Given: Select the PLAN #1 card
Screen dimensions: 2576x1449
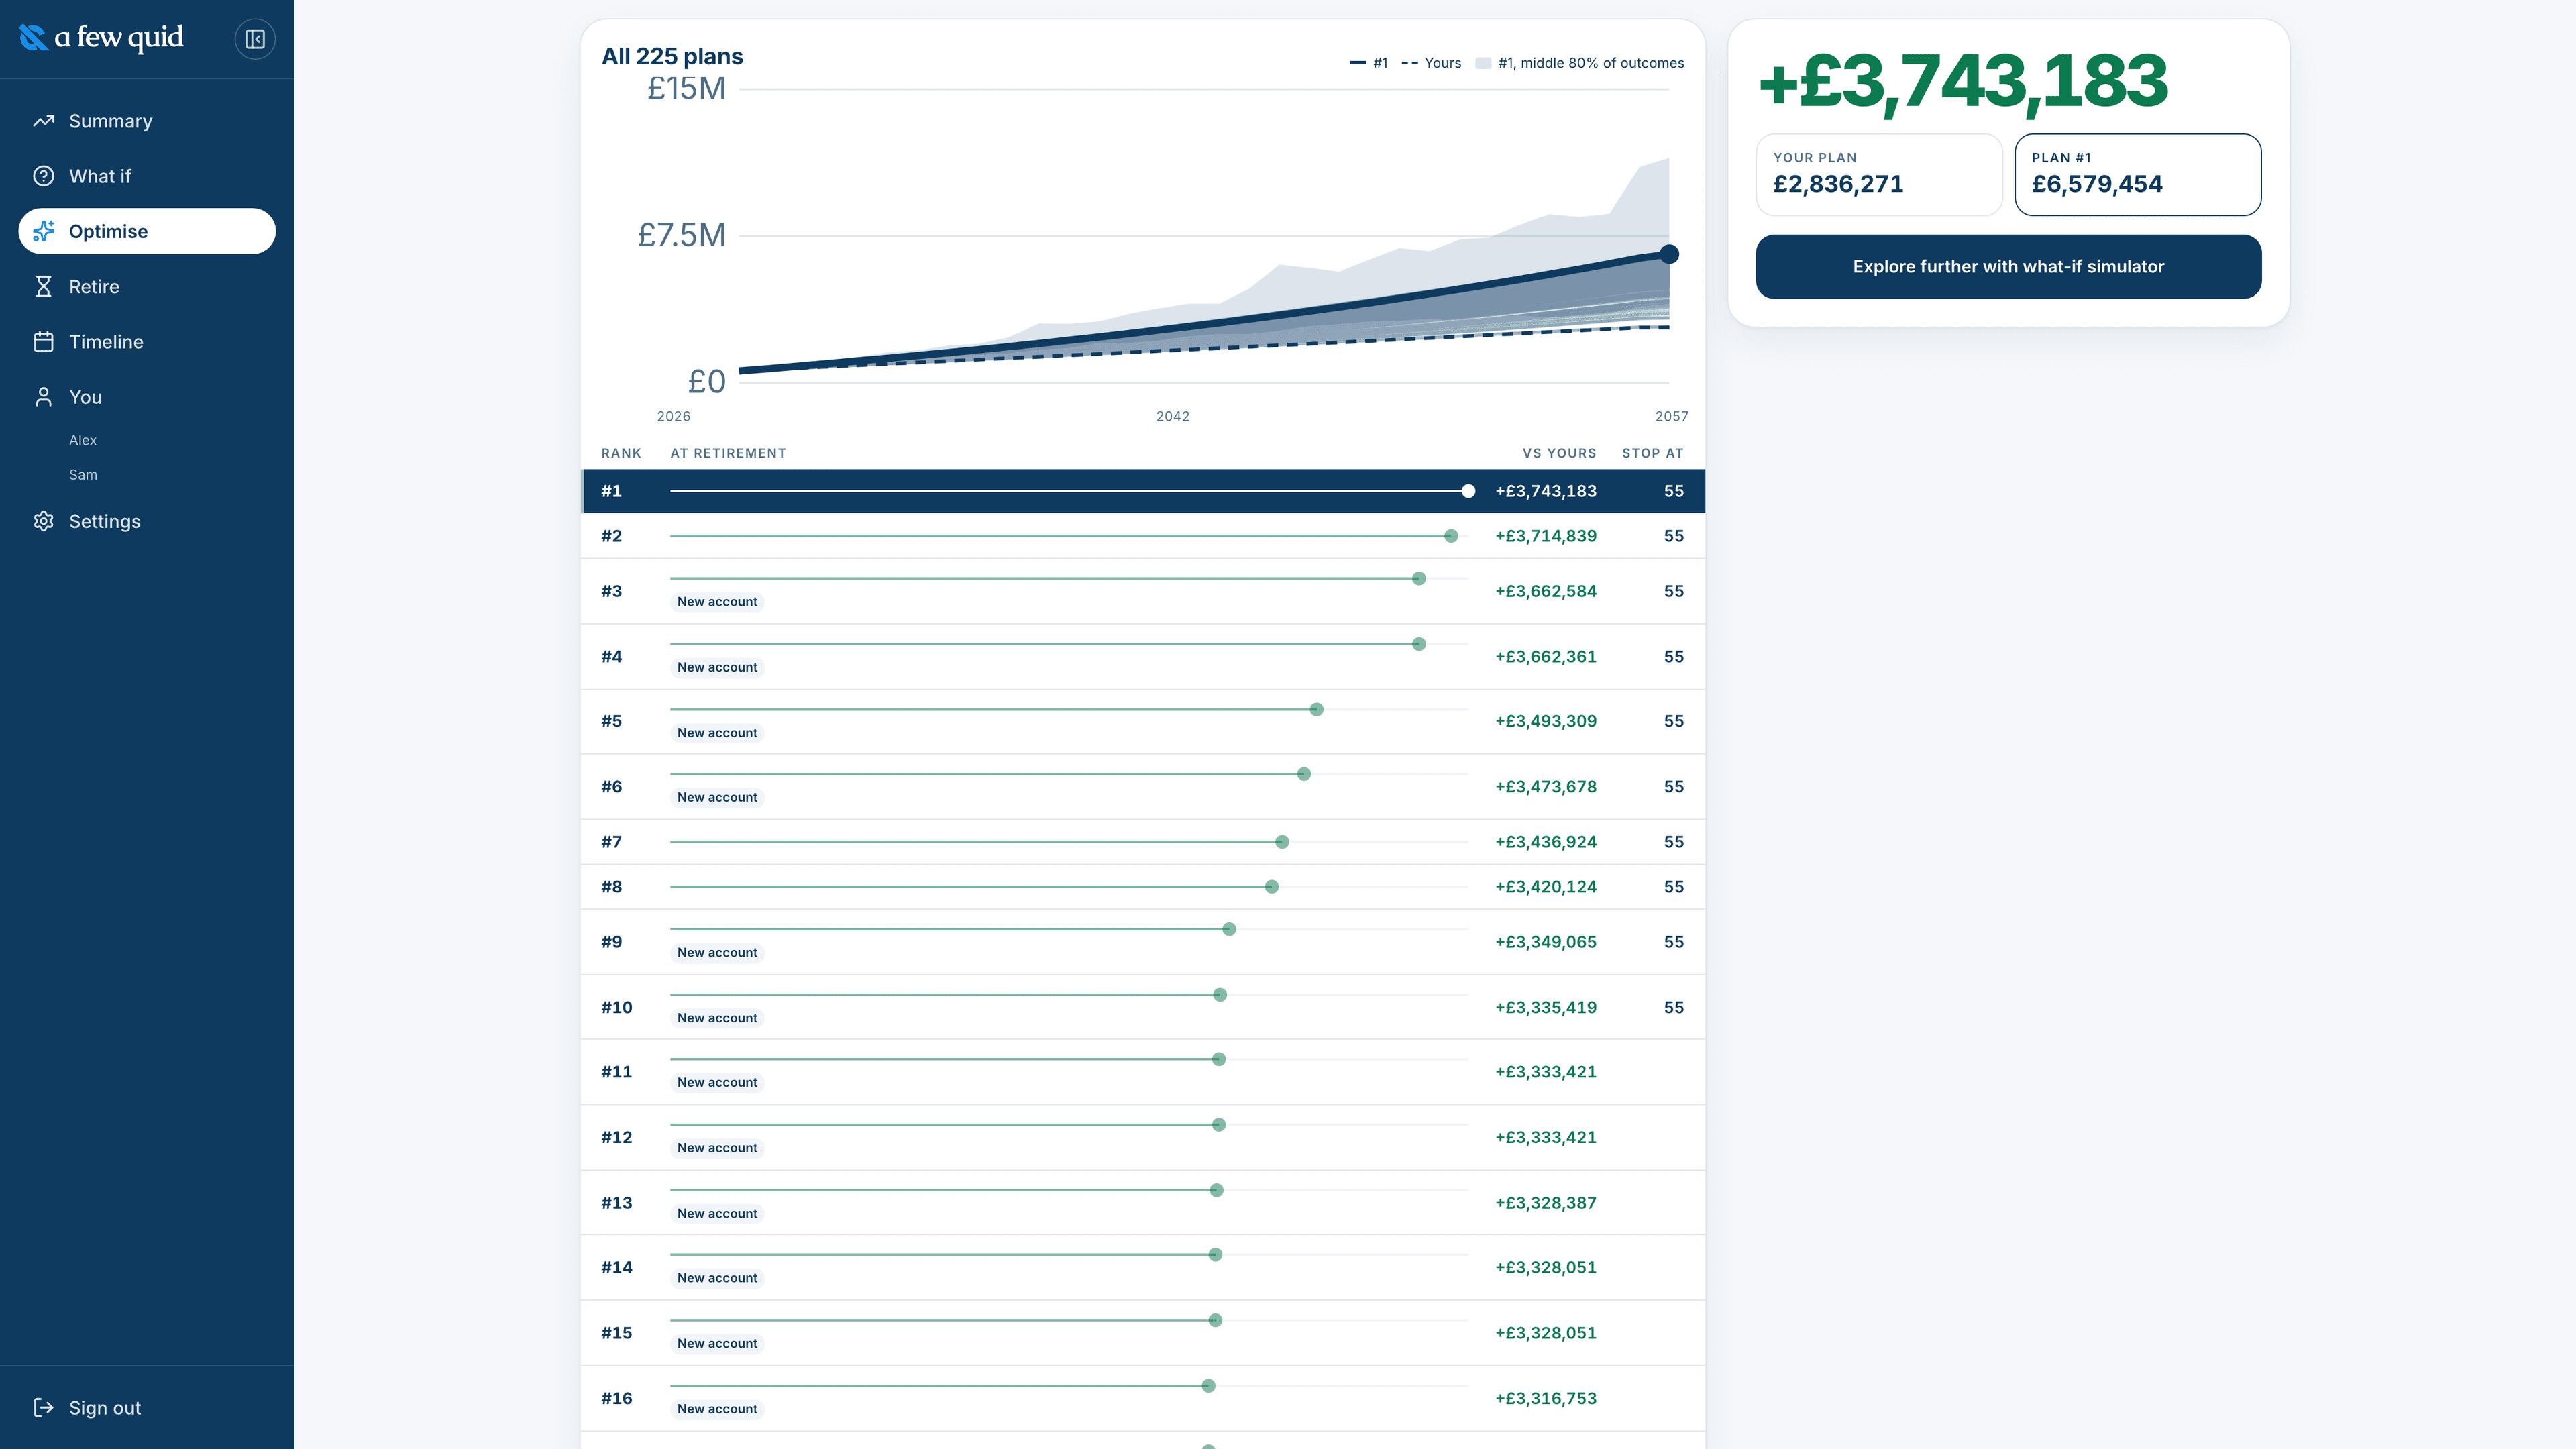Looking at the screenshot, I should coord(2137,174).
